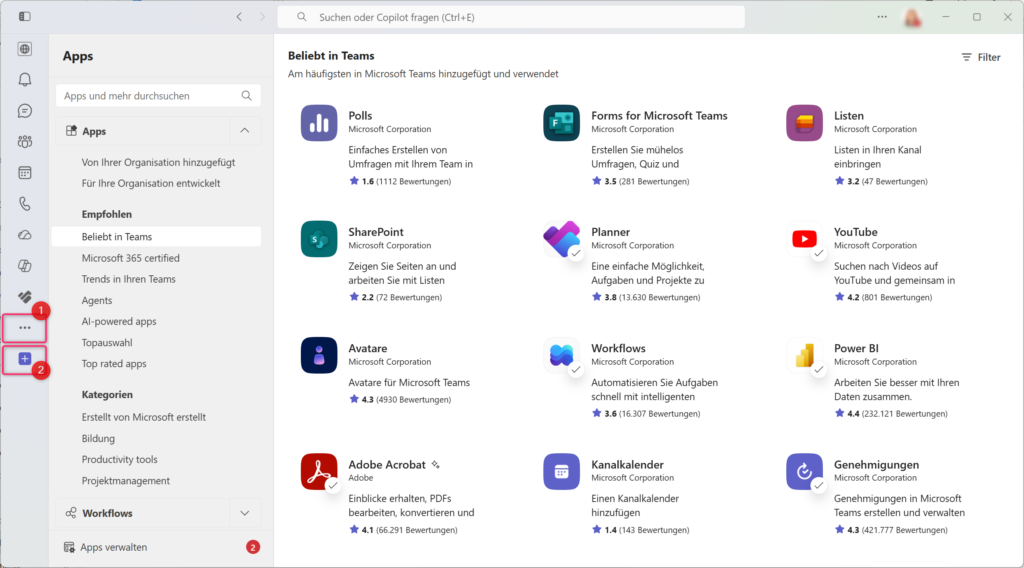This screenshot has height=568, width=1024.
Task: Click the Apps section header label
Action: [94, 131]
